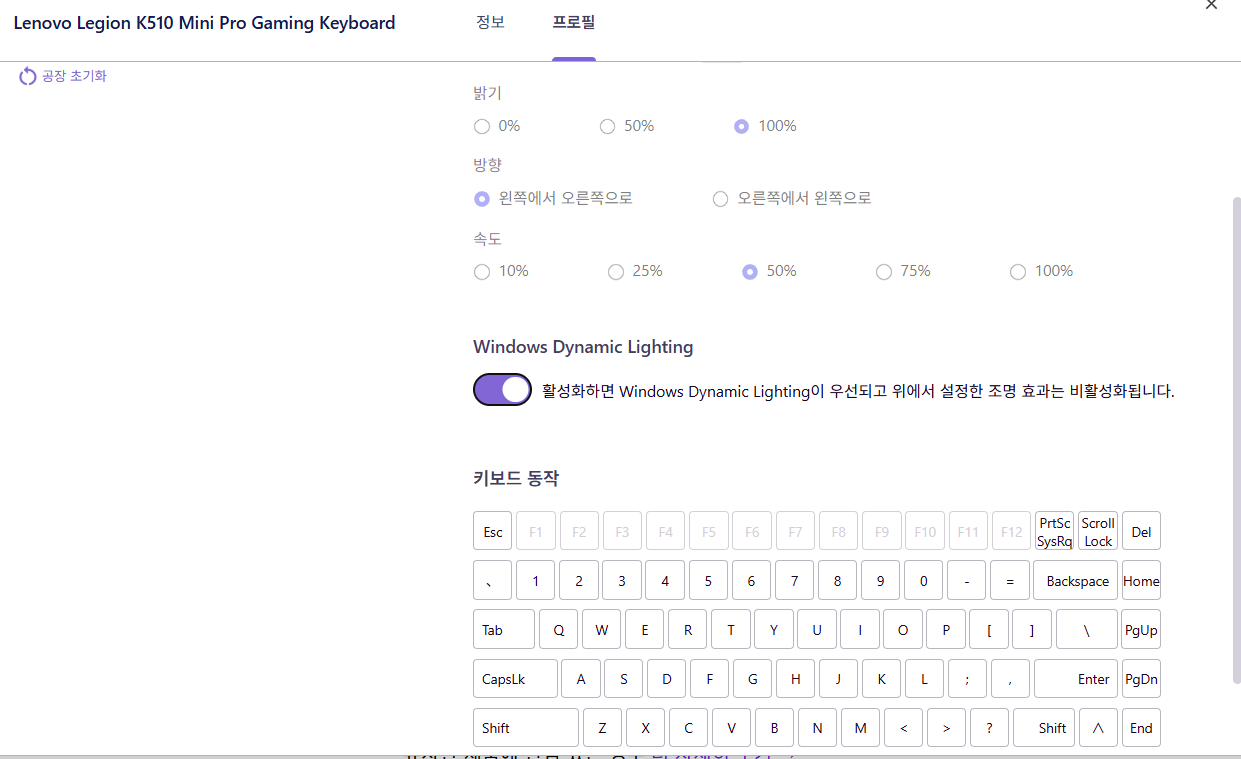Select the M key
Image resolution: width=1241 pixels, height=759 pixels.
[x=860, y=727]
